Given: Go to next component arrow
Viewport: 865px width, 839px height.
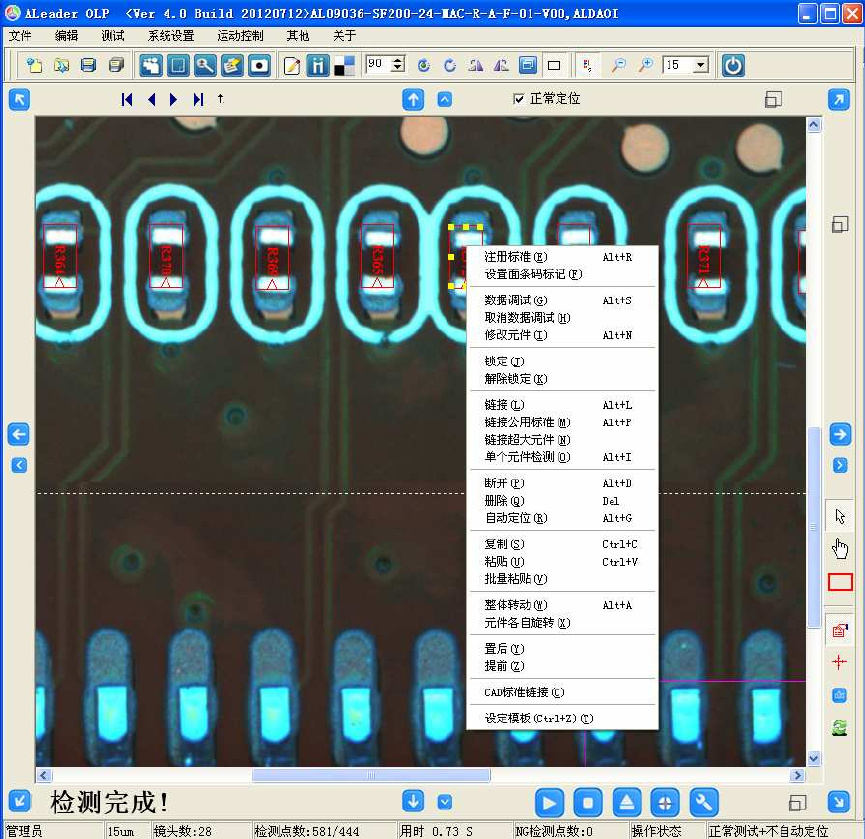Looking at the screenshot, I should coord(174,99).
